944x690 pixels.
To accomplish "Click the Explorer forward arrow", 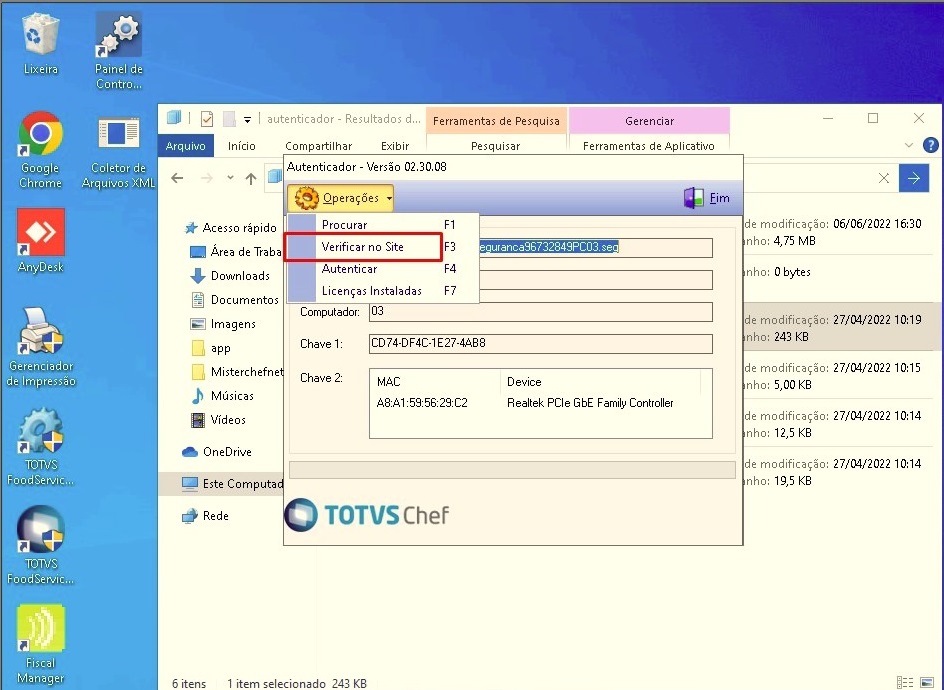I will tap(206, 178).
